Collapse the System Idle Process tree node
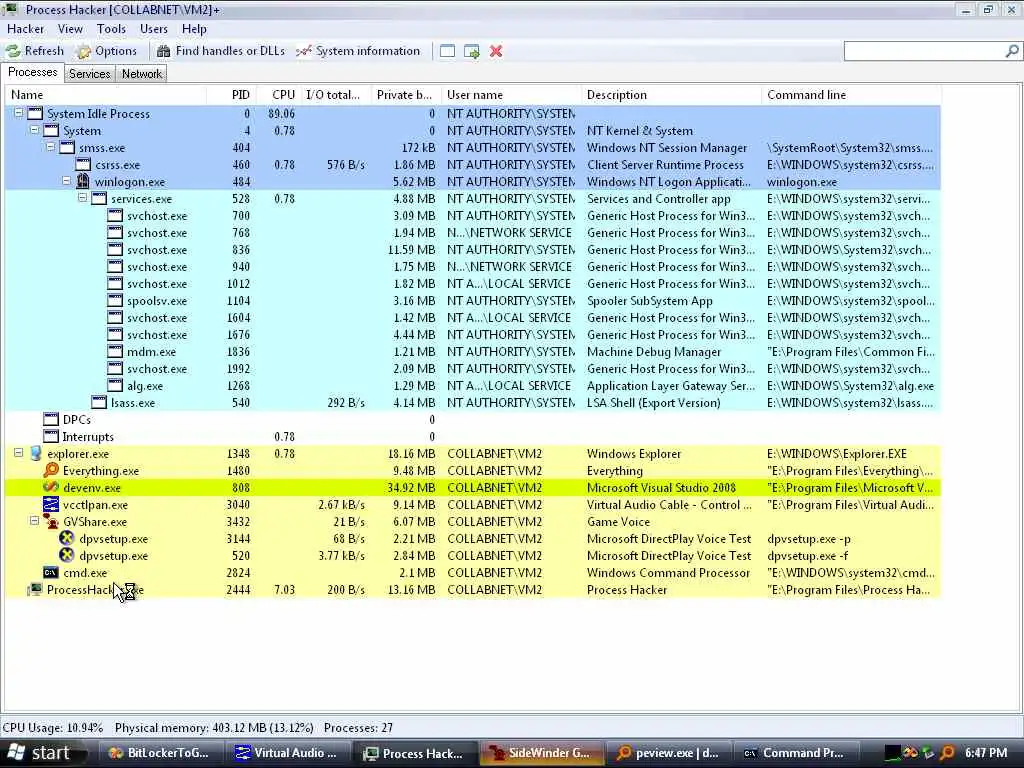 (19, 113)
